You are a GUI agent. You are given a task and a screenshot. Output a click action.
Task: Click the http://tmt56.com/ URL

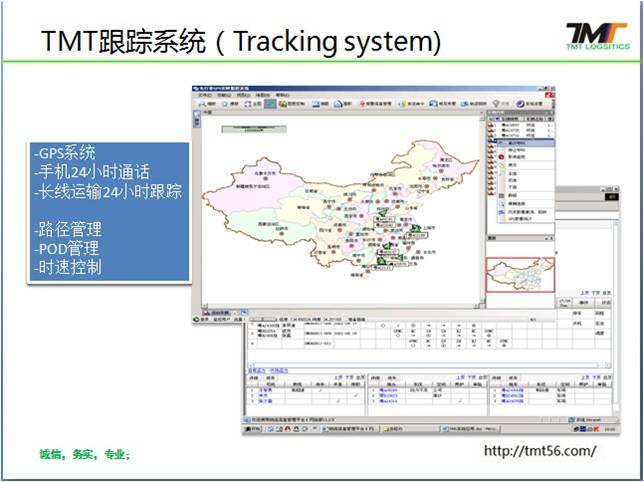coord(540,451)
